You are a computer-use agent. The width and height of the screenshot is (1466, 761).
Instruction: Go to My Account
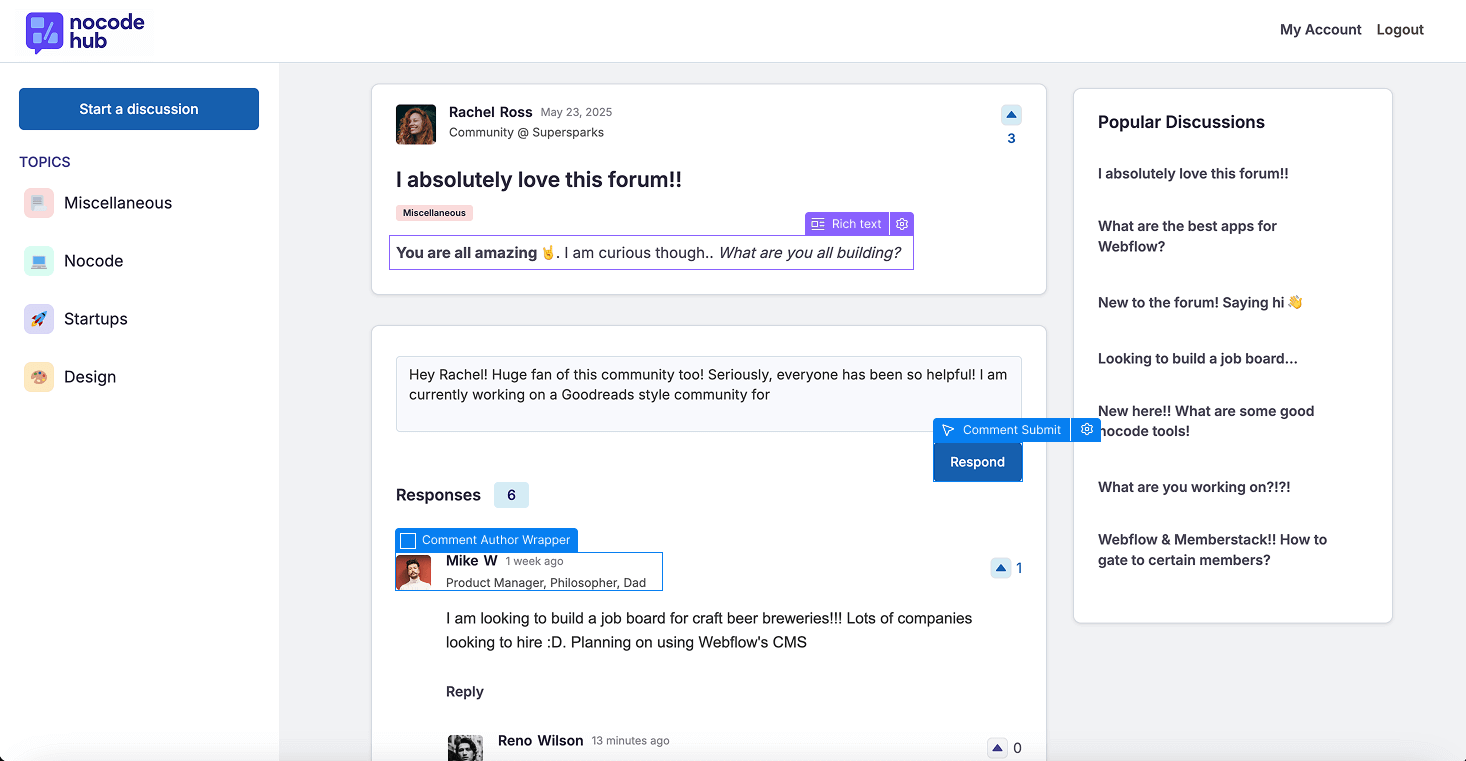click(x=1320, y=30)
